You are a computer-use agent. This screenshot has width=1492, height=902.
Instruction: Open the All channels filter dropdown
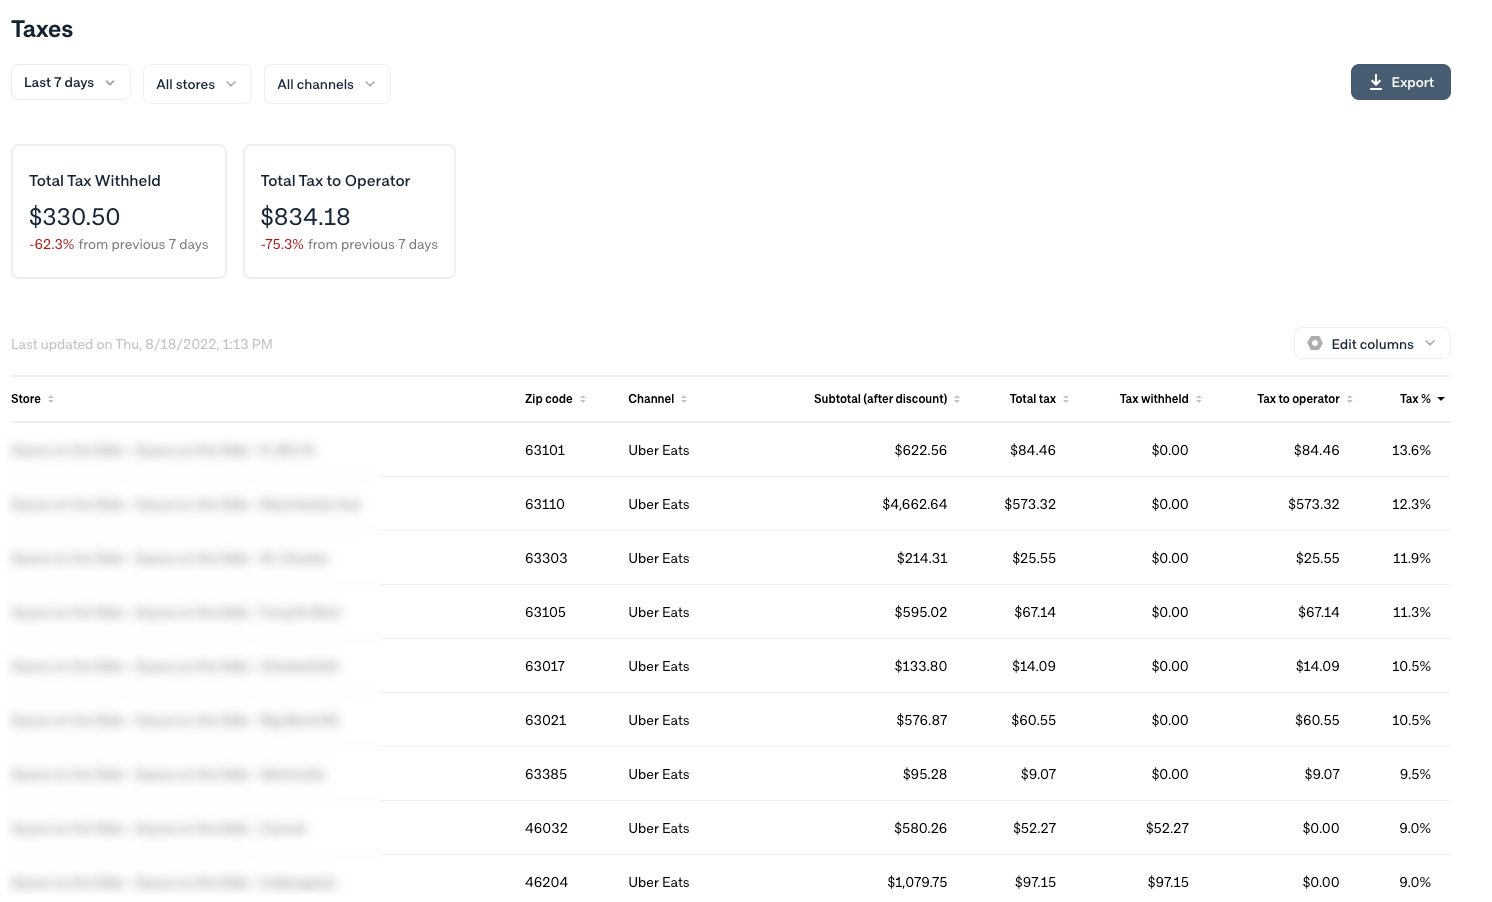(327, 84)
